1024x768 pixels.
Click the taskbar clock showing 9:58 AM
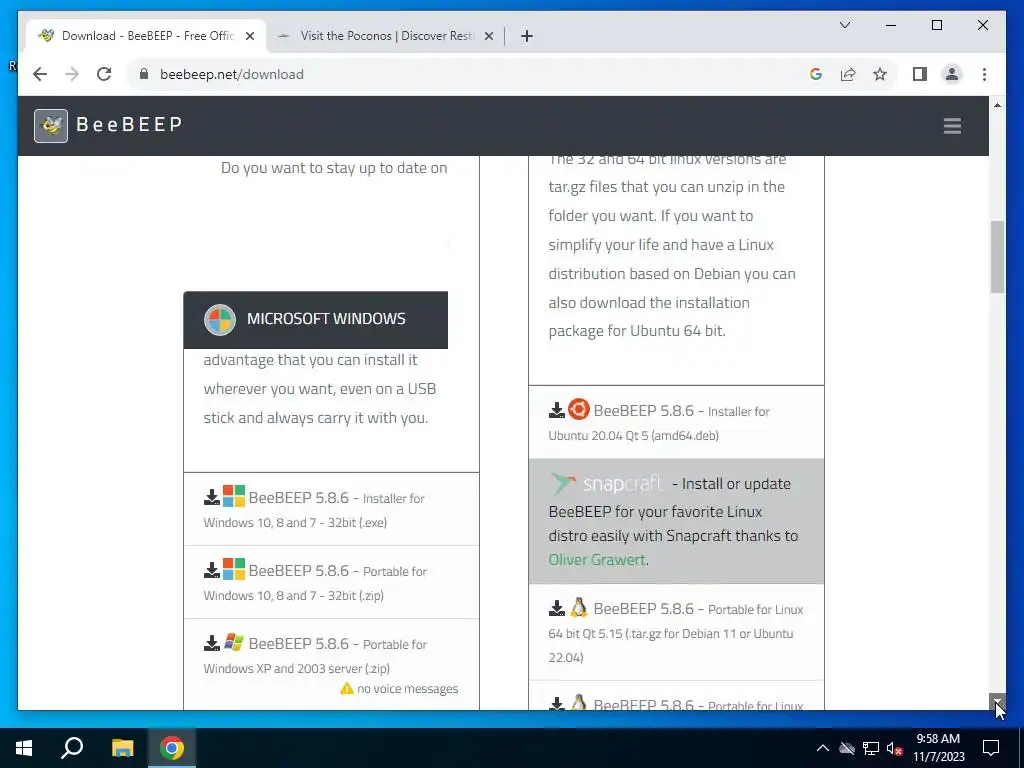point(938,748)
